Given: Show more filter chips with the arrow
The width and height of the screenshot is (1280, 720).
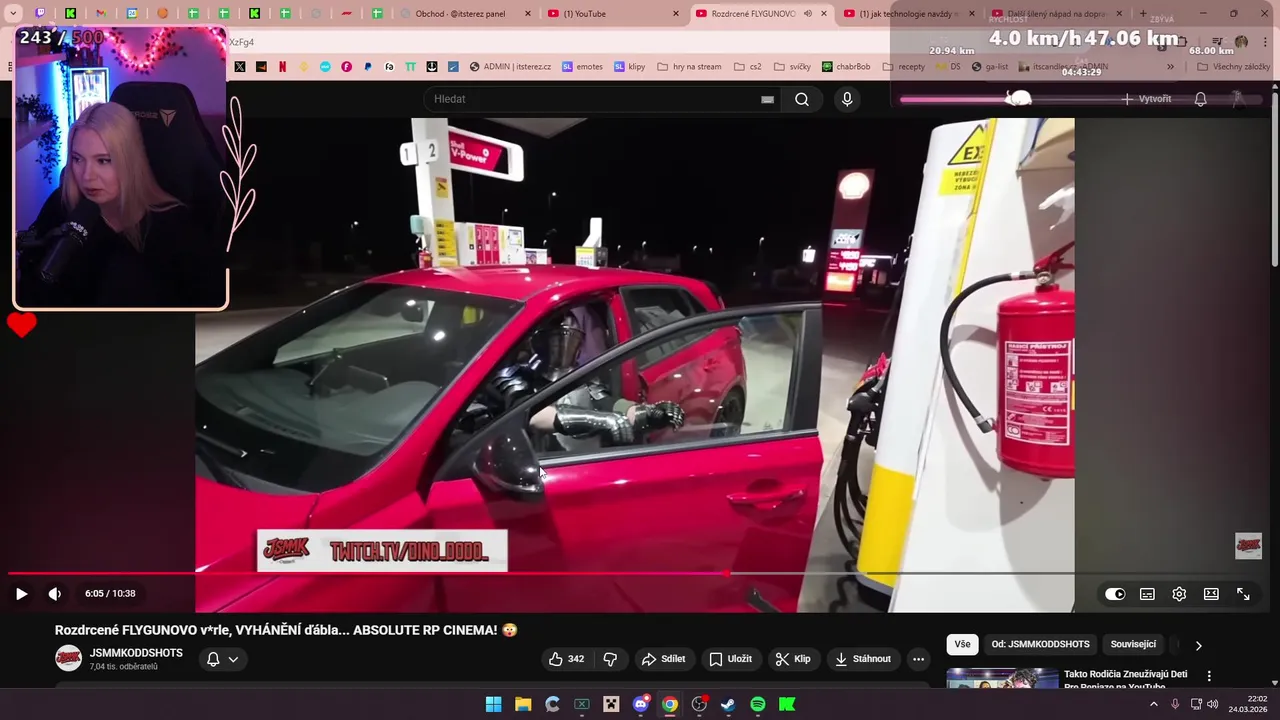Looking at the screenshot, I should (x=1198, y=646).
